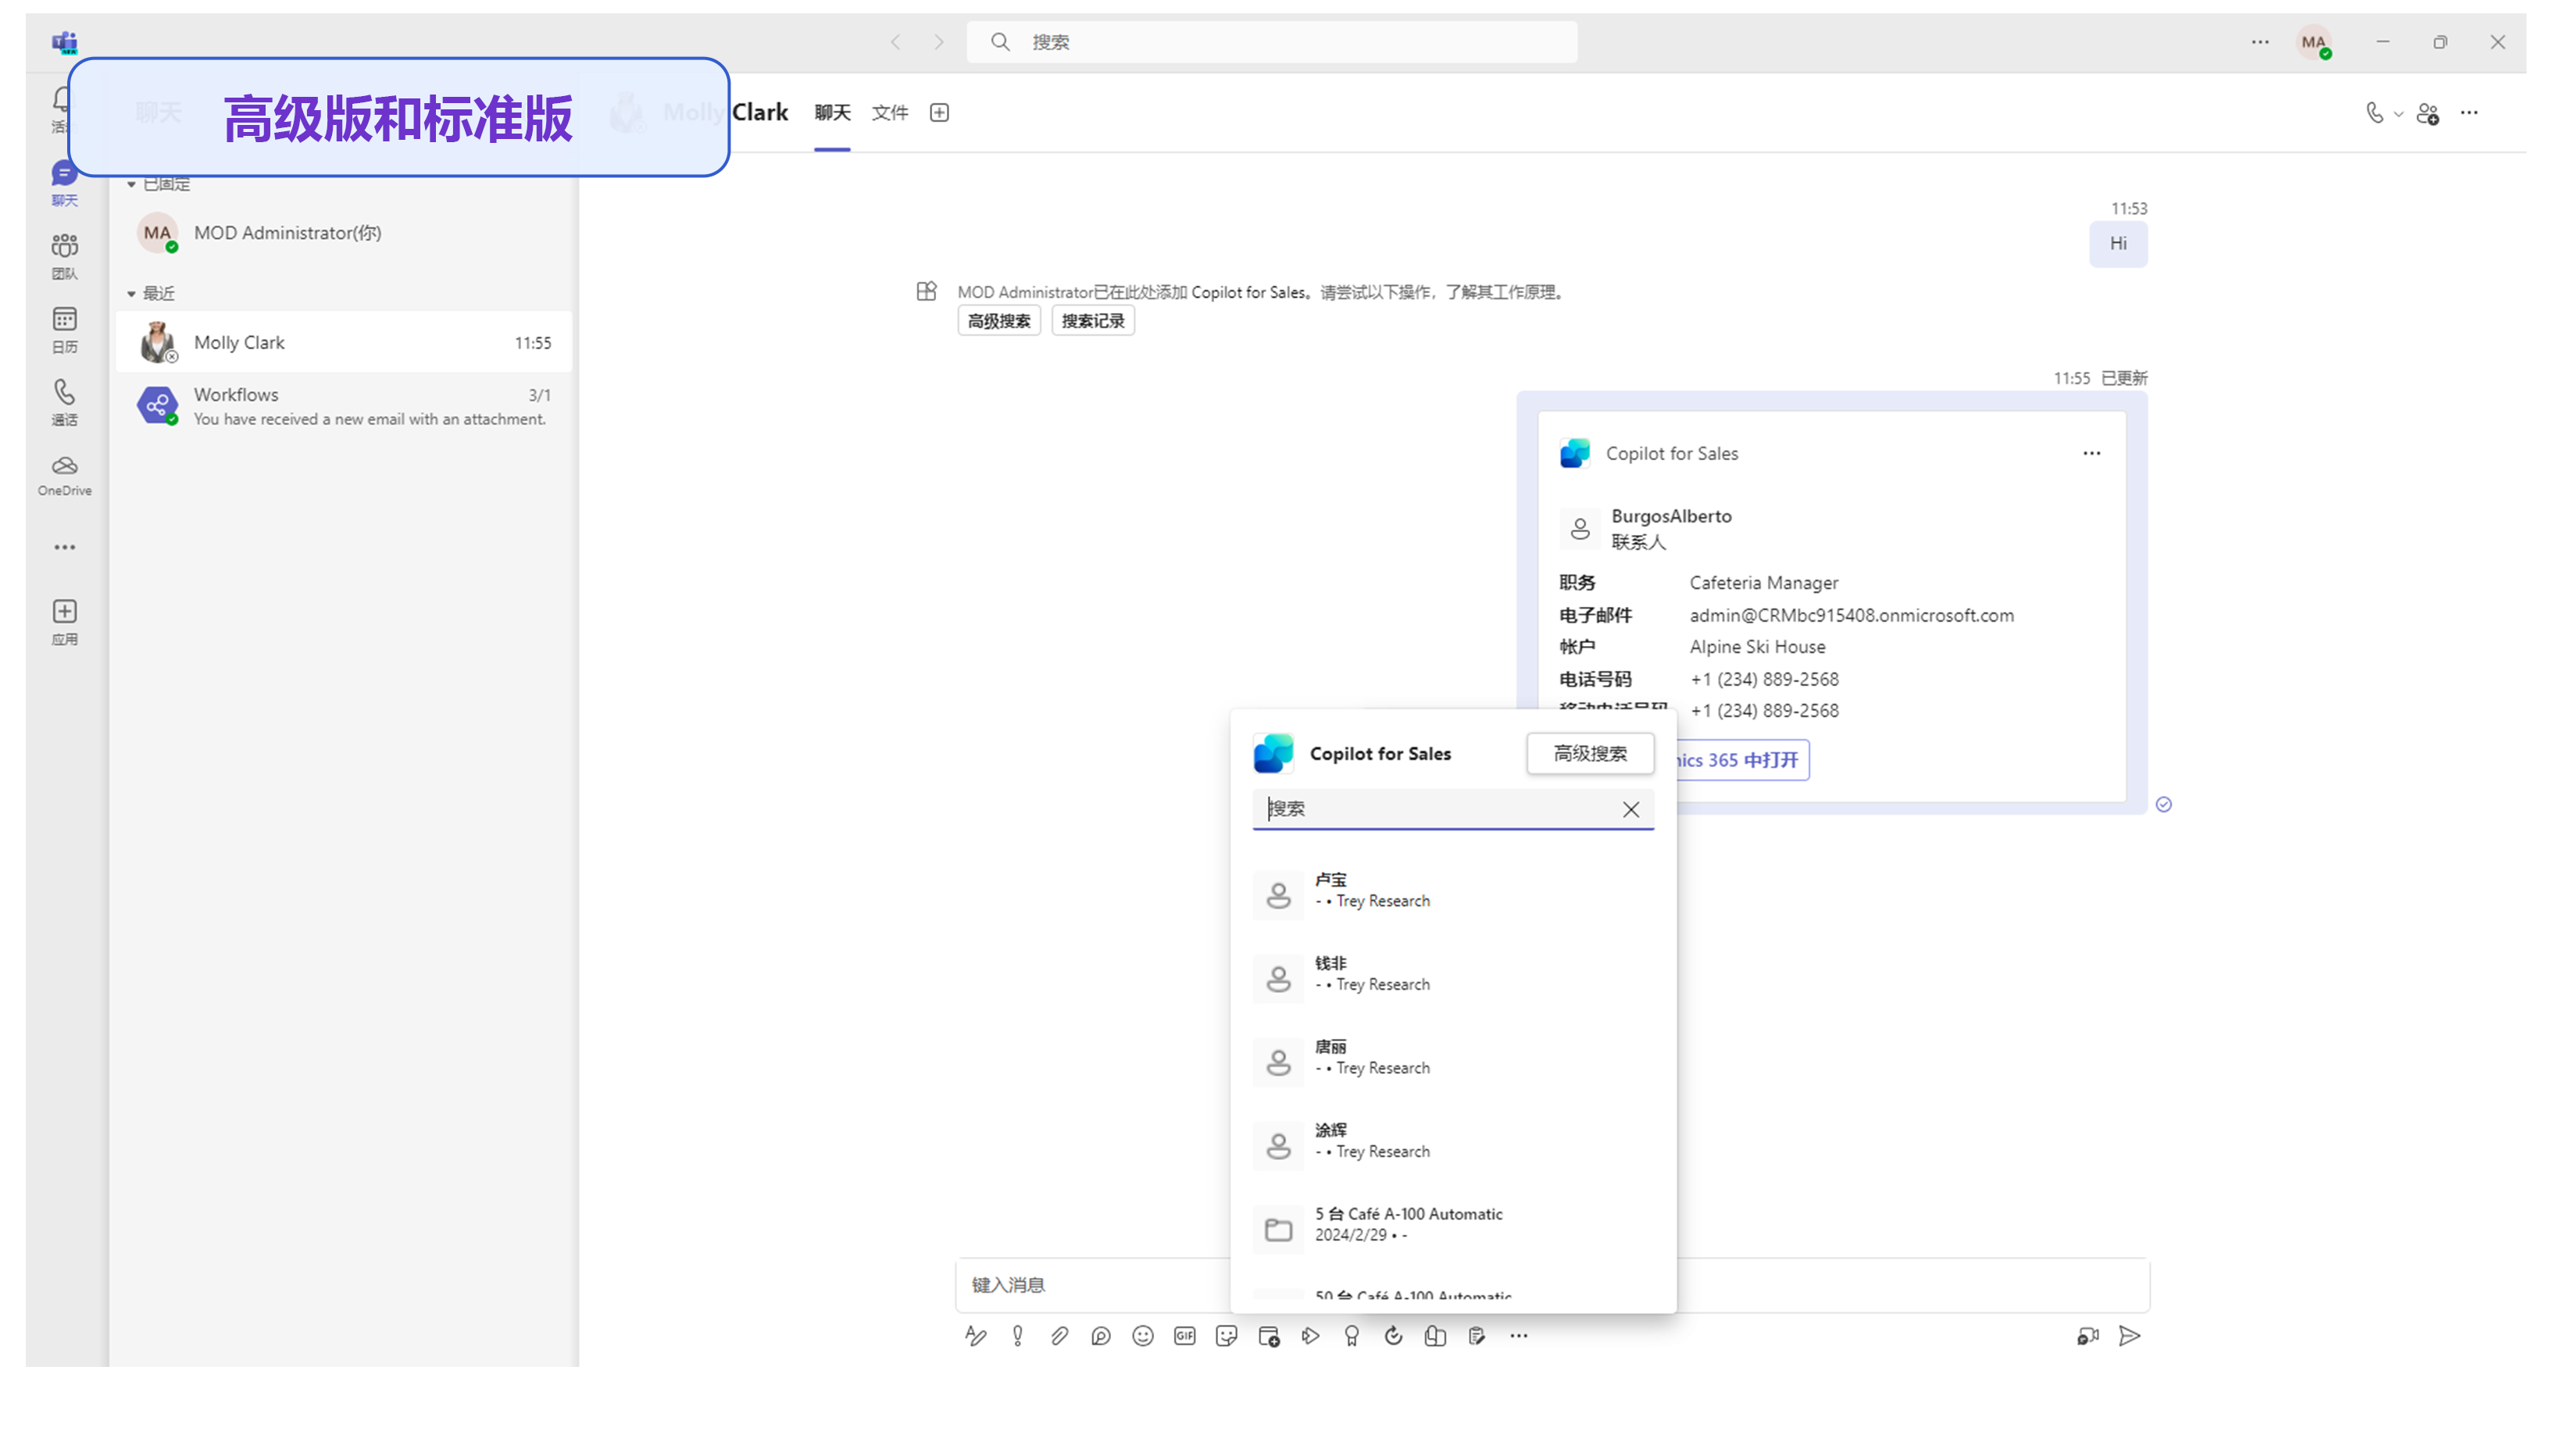Click the emoji picker icon
The height and width of the screenshot is (1456, 2550).
[x=1142, y=1336]
